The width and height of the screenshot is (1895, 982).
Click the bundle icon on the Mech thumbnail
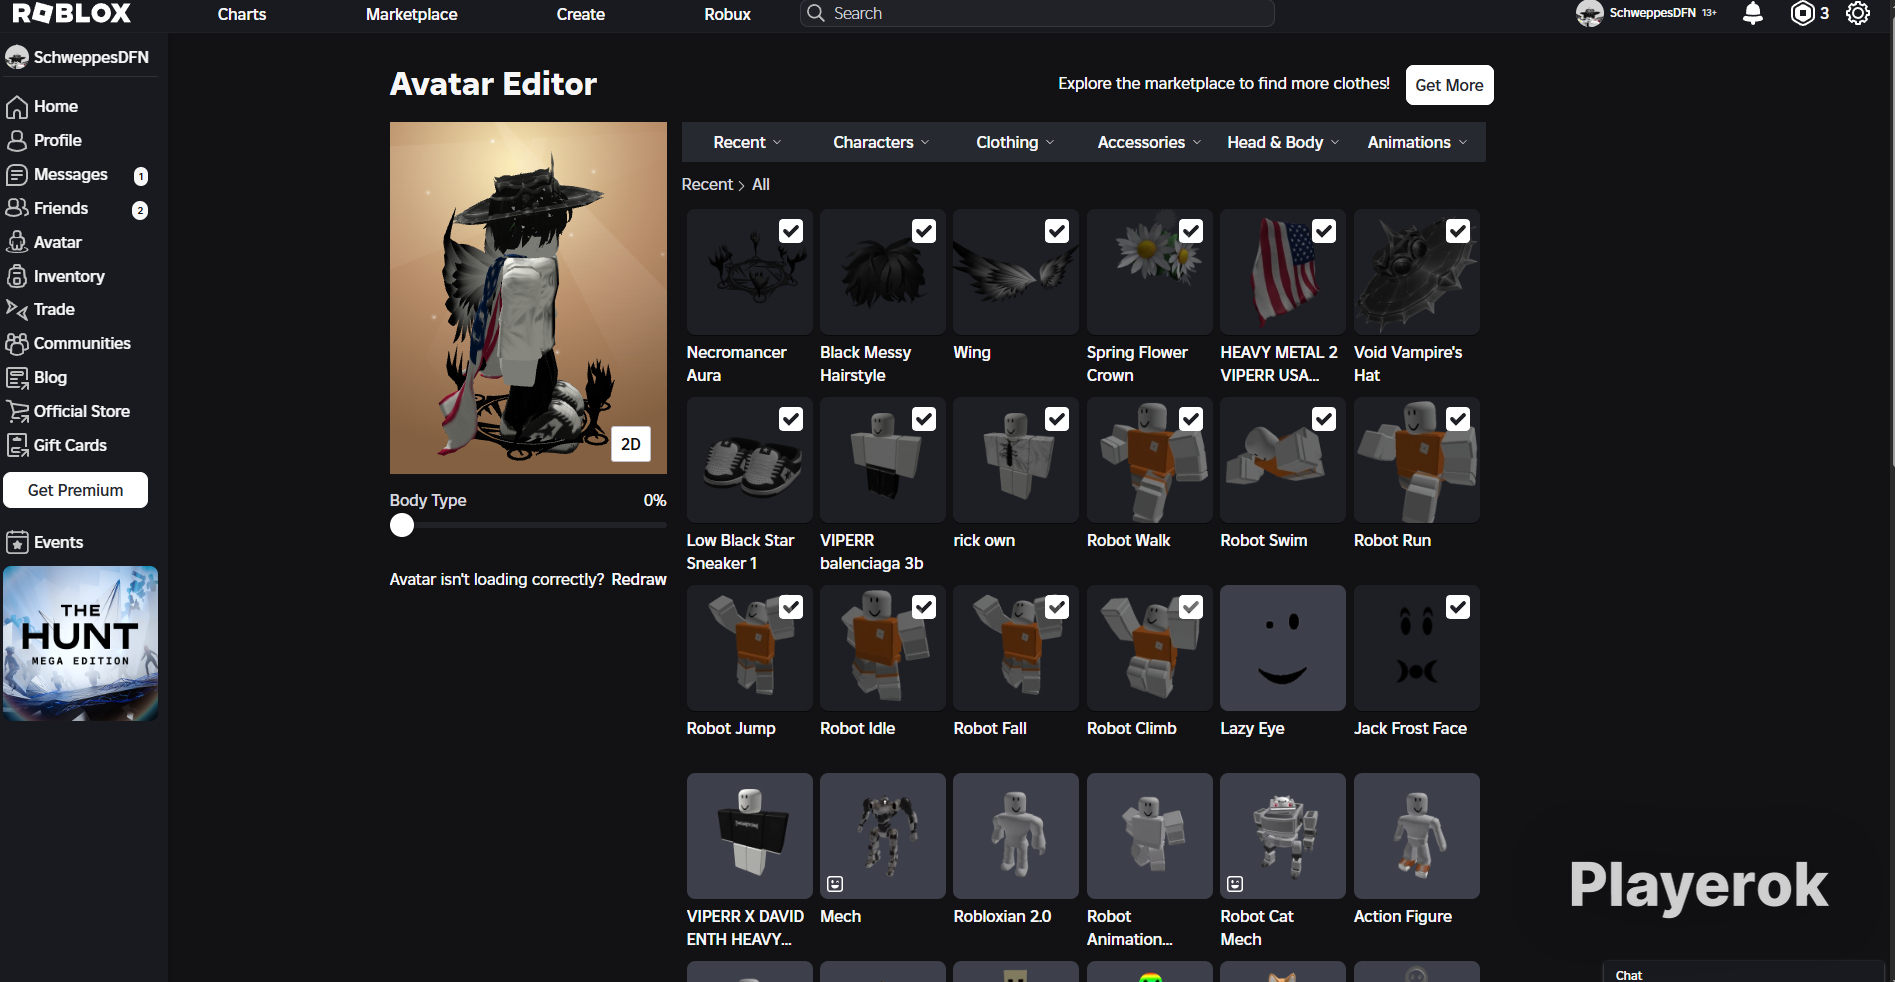[835, 884]
